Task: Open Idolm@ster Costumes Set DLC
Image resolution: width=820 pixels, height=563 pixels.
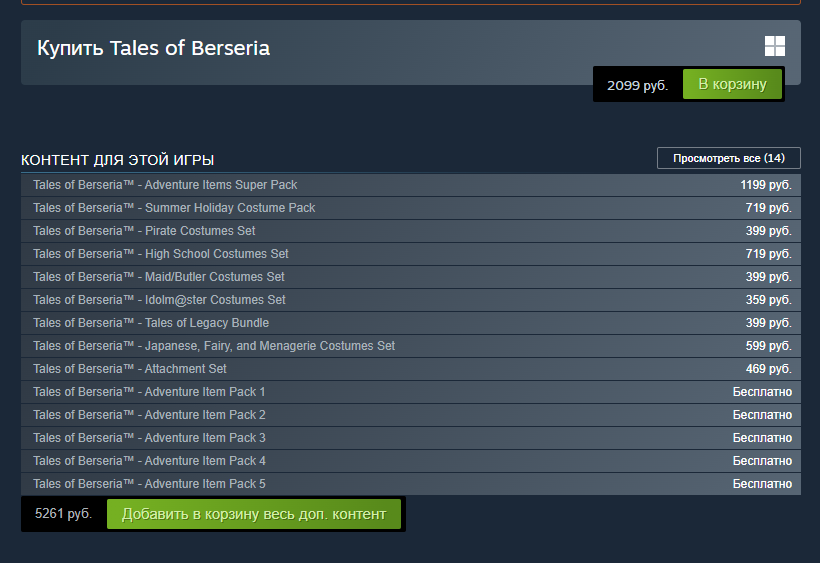Action: (159, 300)
